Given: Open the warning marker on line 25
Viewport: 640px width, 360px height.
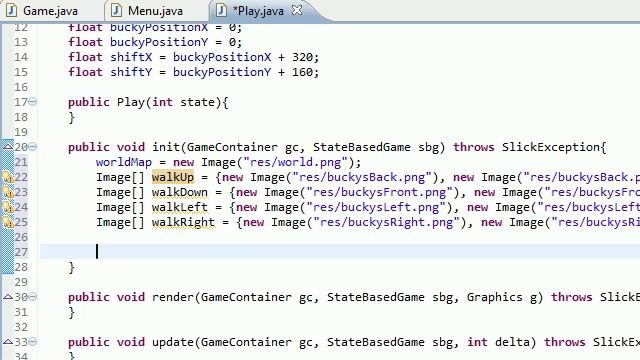Looking at the screenshot, I should pyautogui.click(x=8, y=222).
